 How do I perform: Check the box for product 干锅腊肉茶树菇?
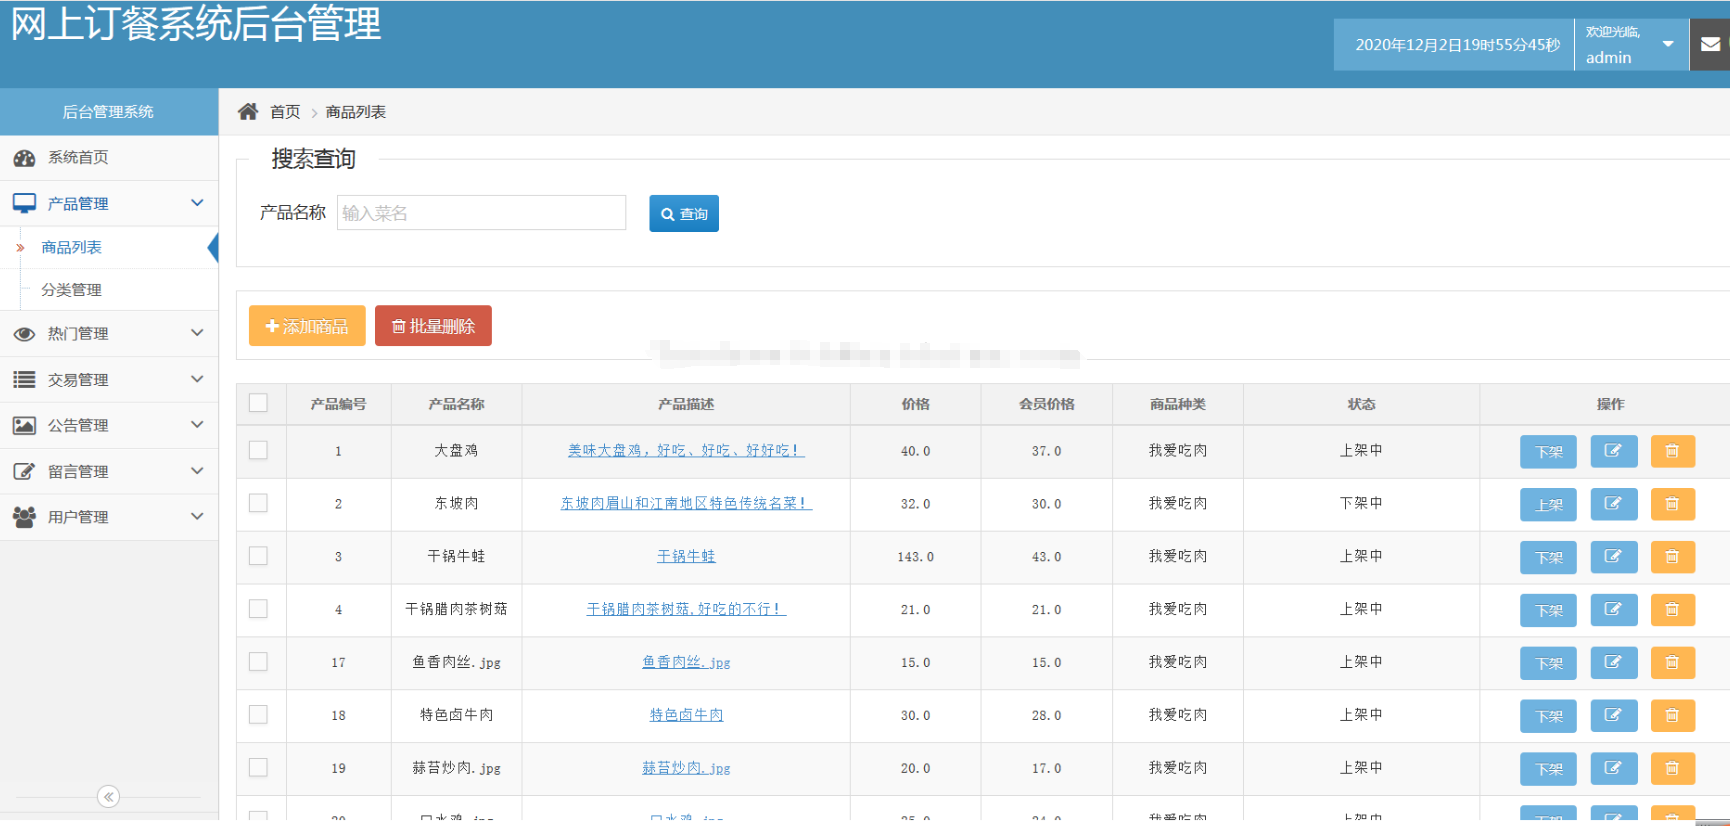[x=258, y=609]
